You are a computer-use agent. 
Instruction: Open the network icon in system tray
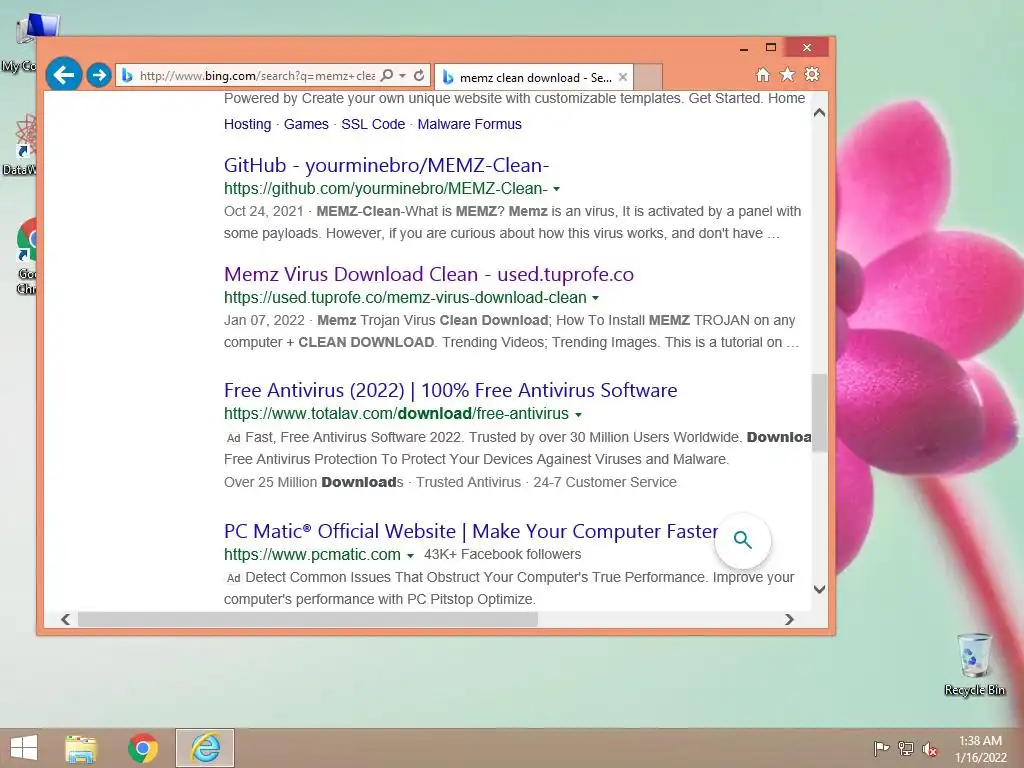coord(906,749)
